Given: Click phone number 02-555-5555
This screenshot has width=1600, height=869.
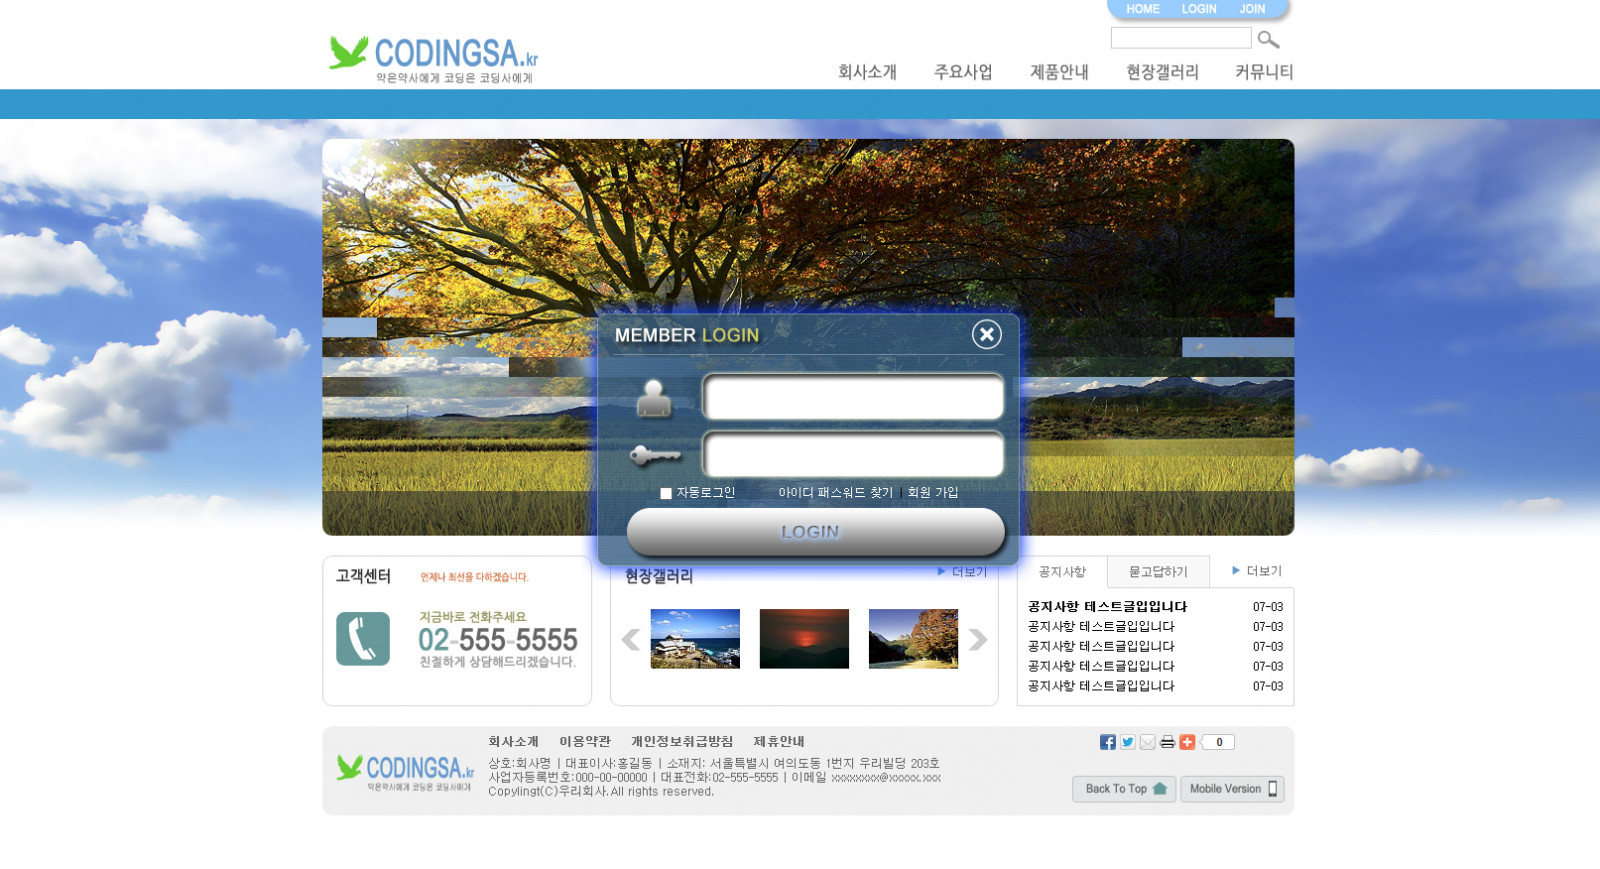Looking at the screenshot, I should 498,640.
